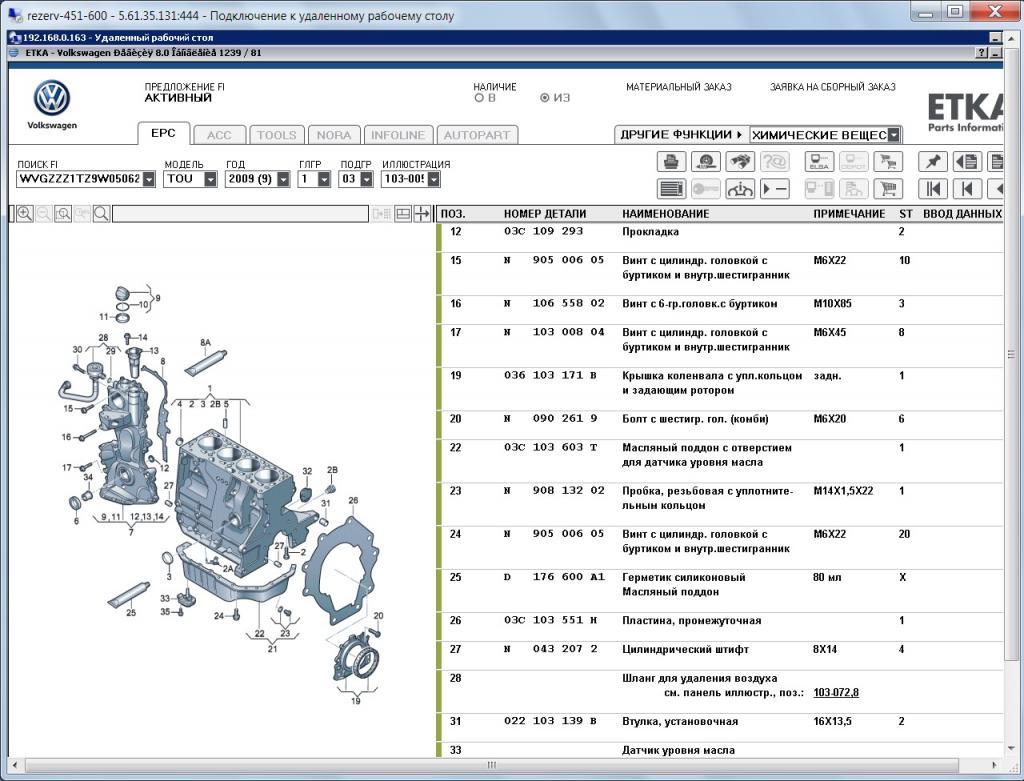The image size is (1024, 781).
Task: Select part row 036 103 171 B
Action: 722,383
